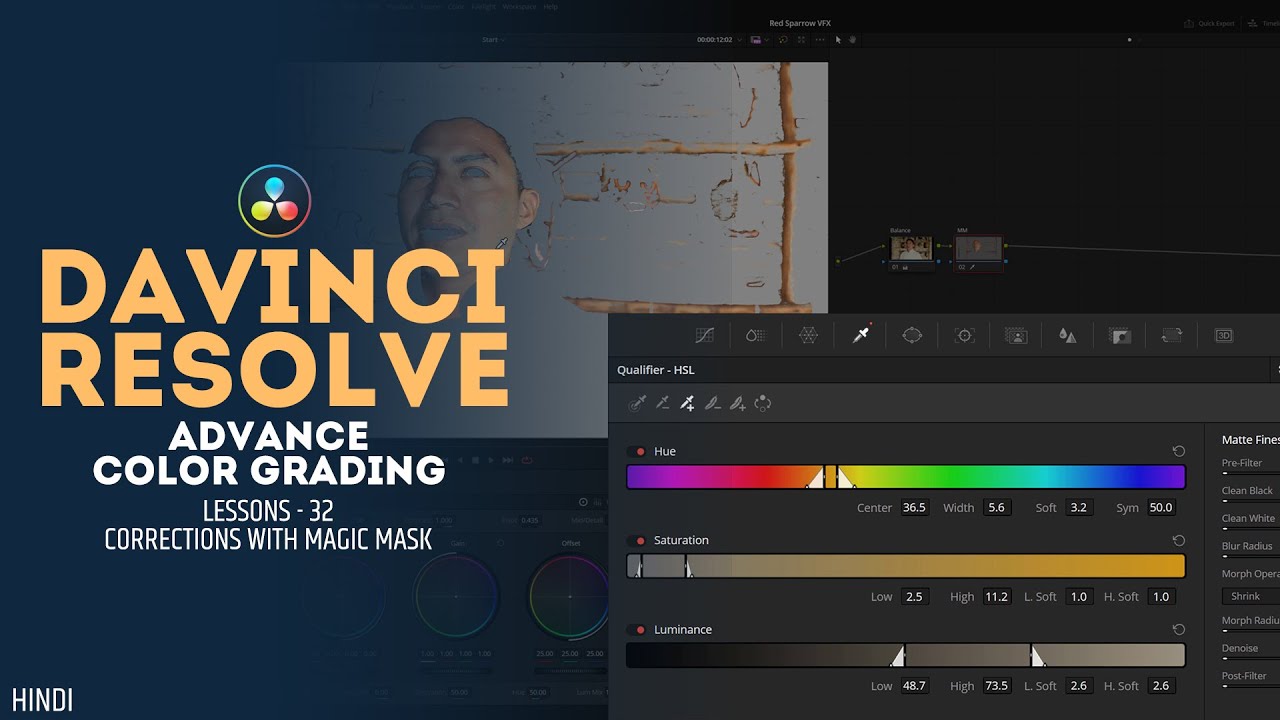Click the Saturation L. Soft field 1.0
Image resolution: width=1280 pixels, height=720 pixels.
[1078, 596]
